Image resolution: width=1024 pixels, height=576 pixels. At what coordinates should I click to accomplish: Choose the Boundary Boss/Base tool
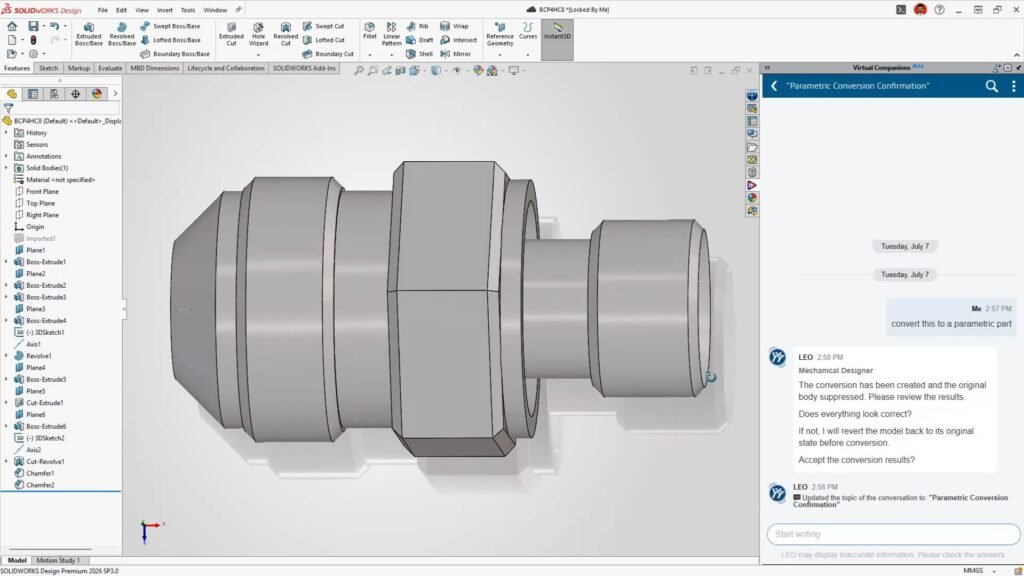point(175,54)
